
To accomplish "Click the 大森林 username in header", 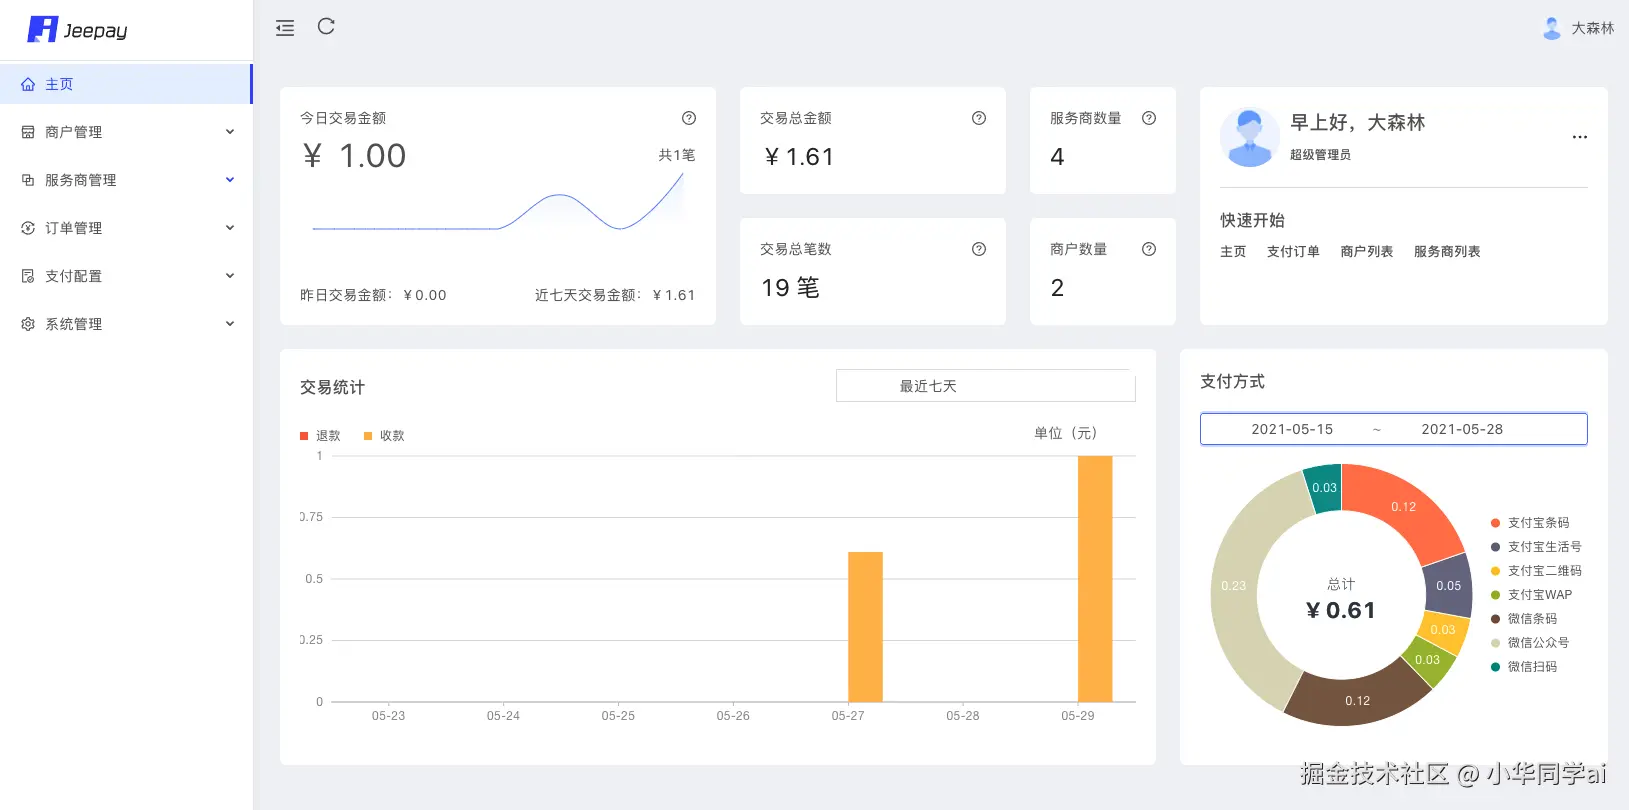I will (x=1592, y=28).
